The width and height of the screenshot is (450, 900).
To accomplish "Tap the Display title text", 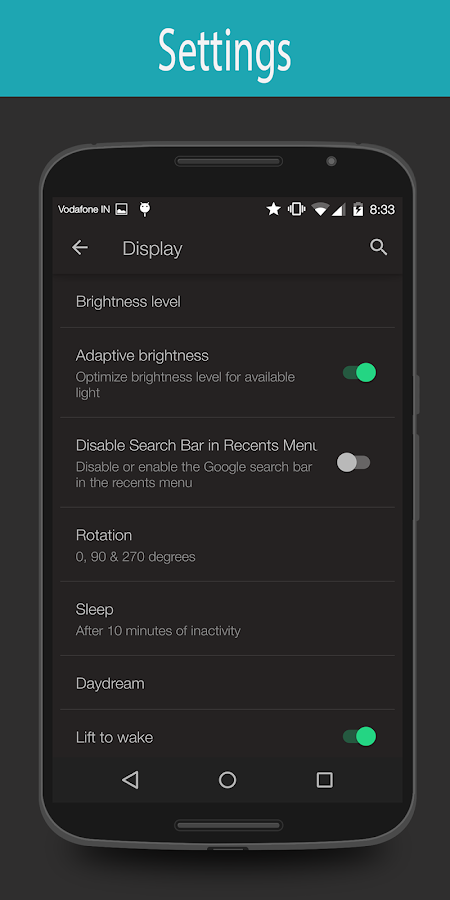I will (152, 249).
